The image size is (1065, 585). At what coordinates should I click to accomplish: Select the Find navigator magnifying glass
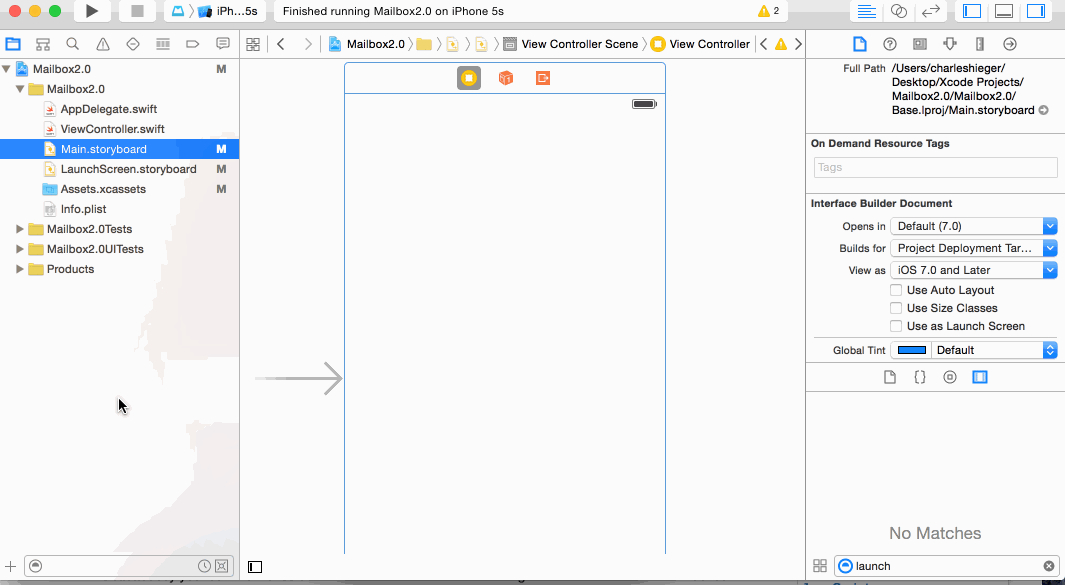pos(71,44)
